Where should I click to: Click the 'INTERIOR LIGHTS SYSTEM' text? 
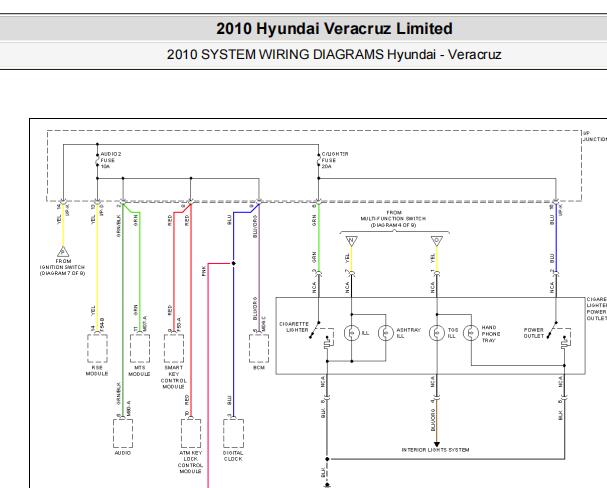[x=436, y=450]
